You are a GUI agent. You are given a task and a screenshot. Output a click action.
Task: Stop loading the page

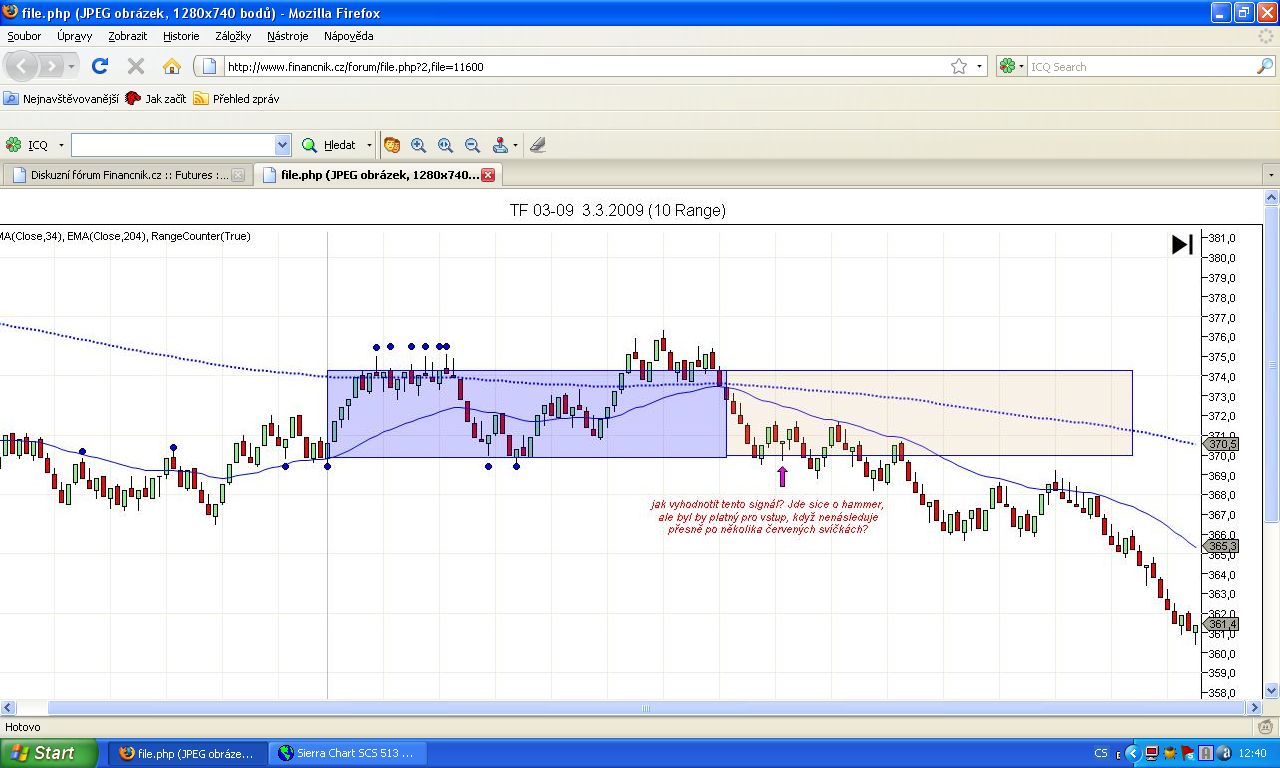pyautogui.click(x=136, y=66)
